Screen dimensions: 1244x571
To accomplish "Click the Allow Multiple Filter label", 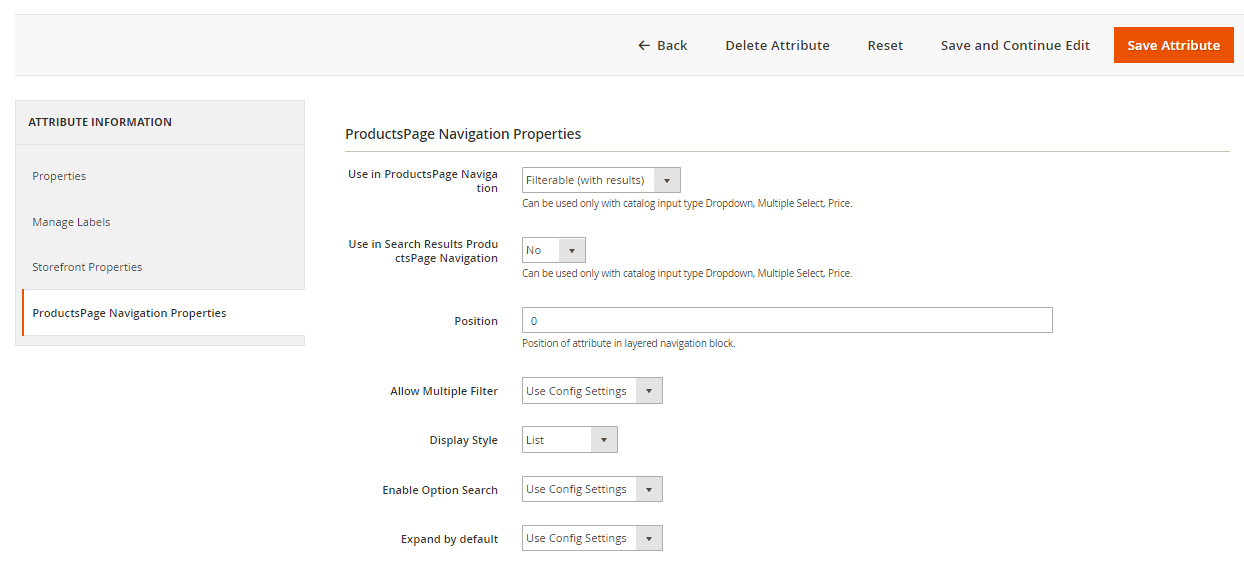I will click(443, 391).
